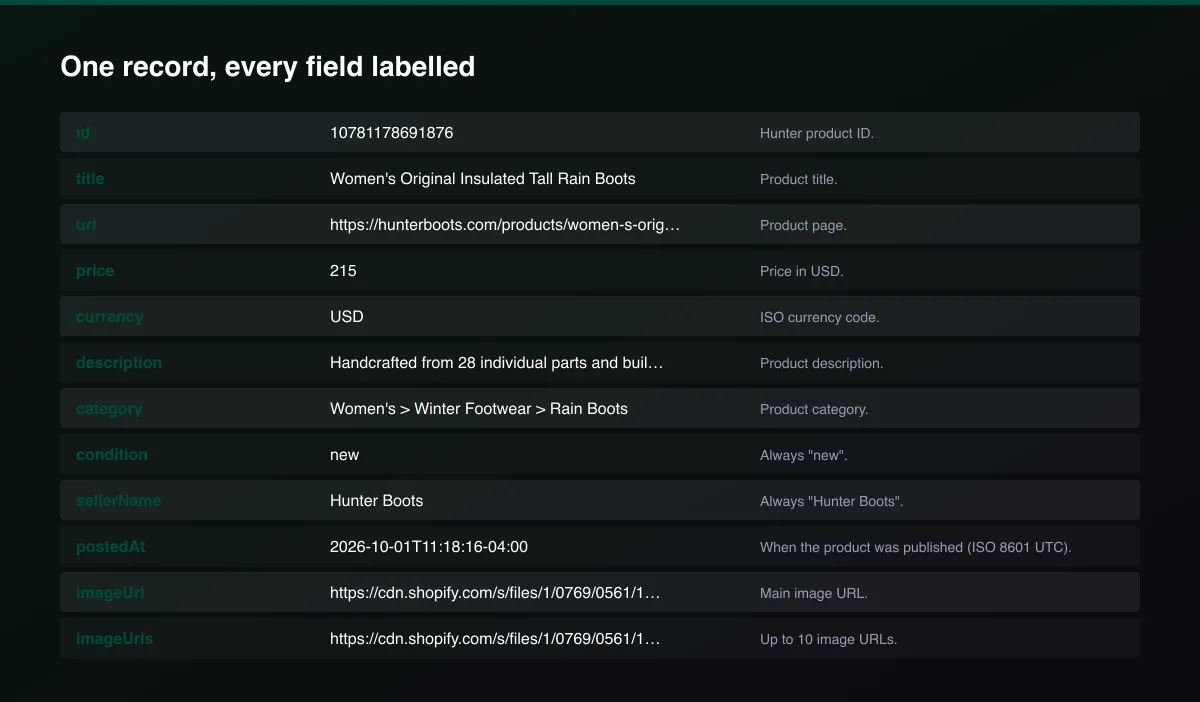This screenshot has height=702, width=1200.
Task: Select the cdn.shopify.com value in imageUrls row
Action: [495, 638]
